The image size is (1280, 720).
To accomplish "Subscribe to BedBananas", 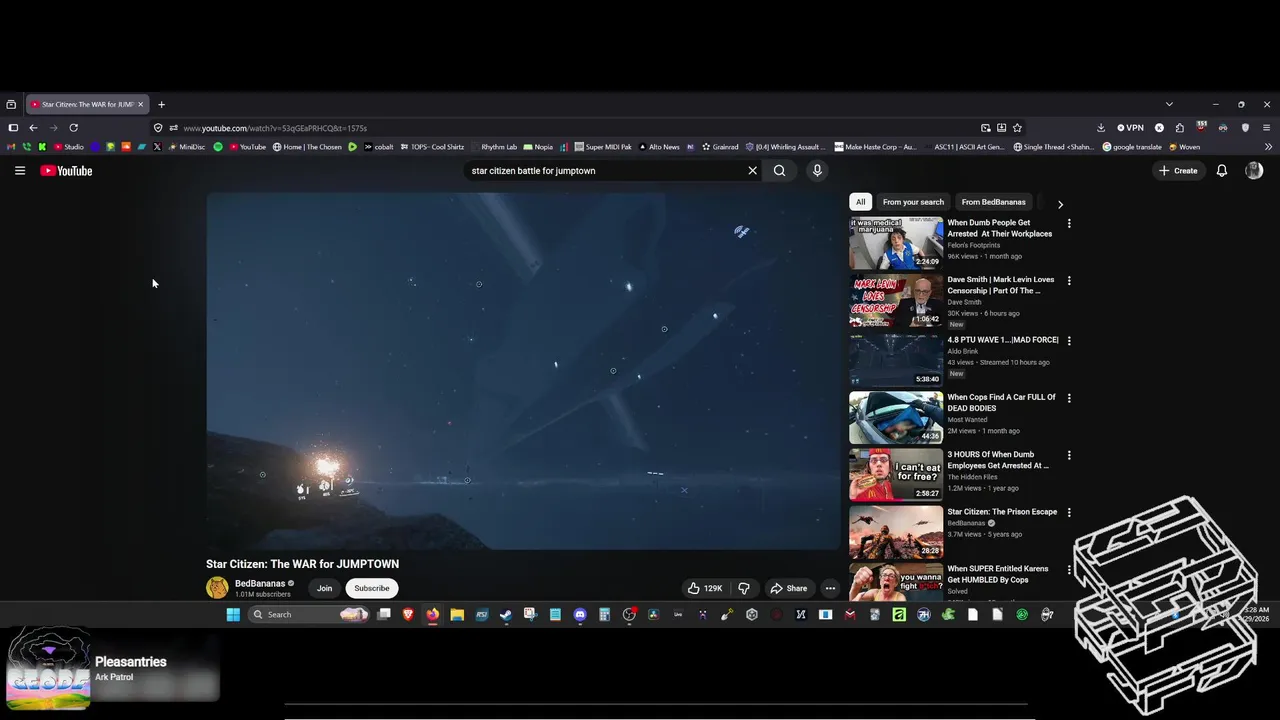I will tap(372, 588).
